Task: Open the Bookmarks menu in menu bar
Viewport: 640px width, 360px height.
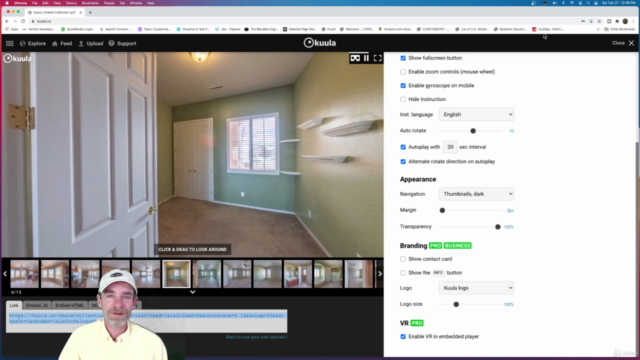Action: tap(90, 3)
